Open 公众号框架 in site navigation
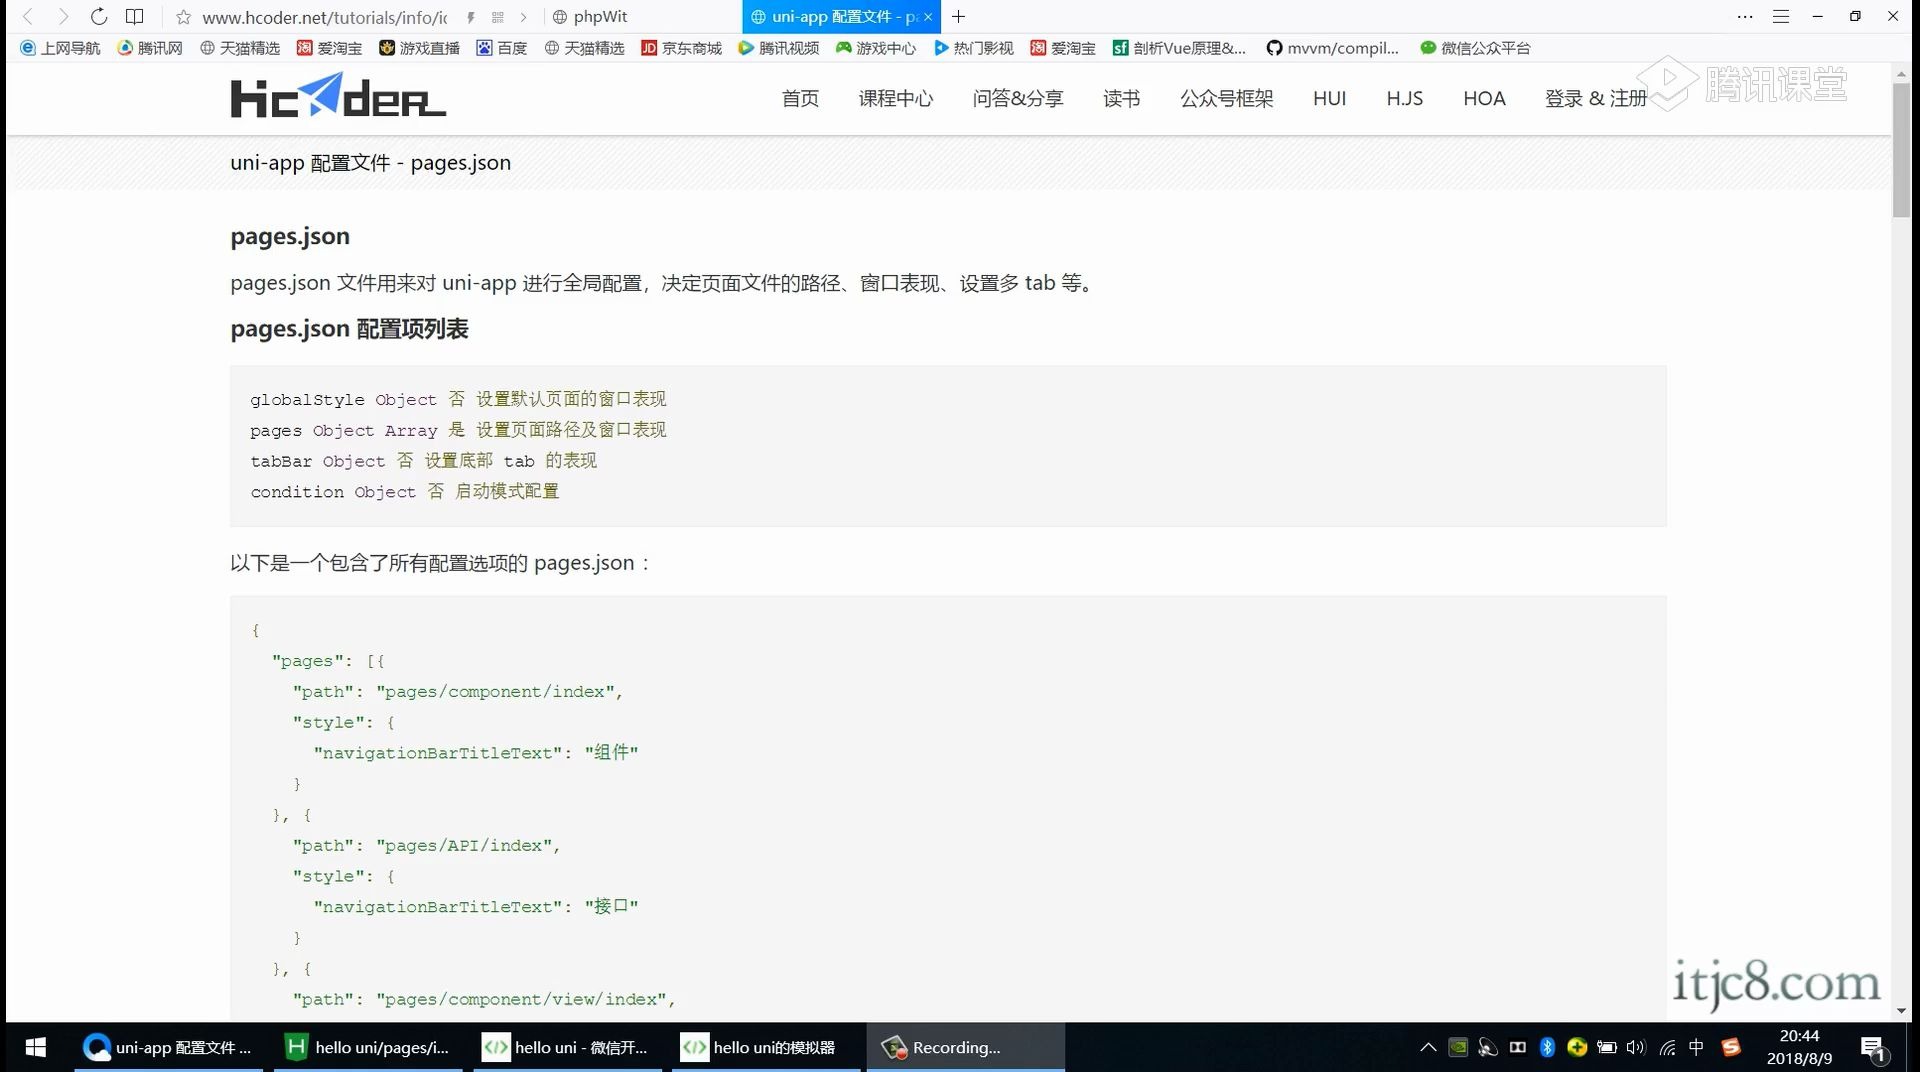 point(1226,98)
